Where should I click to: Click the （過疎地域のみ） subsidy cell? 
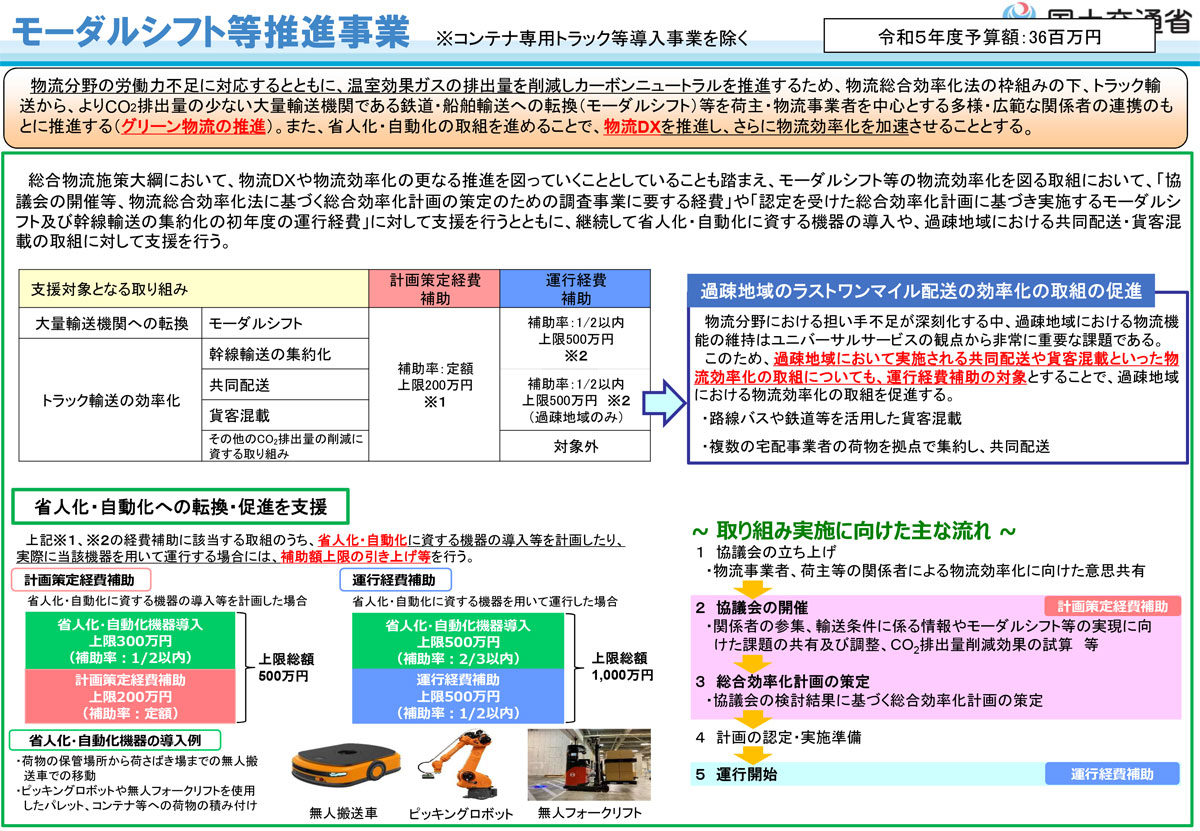tap(574, 400)
